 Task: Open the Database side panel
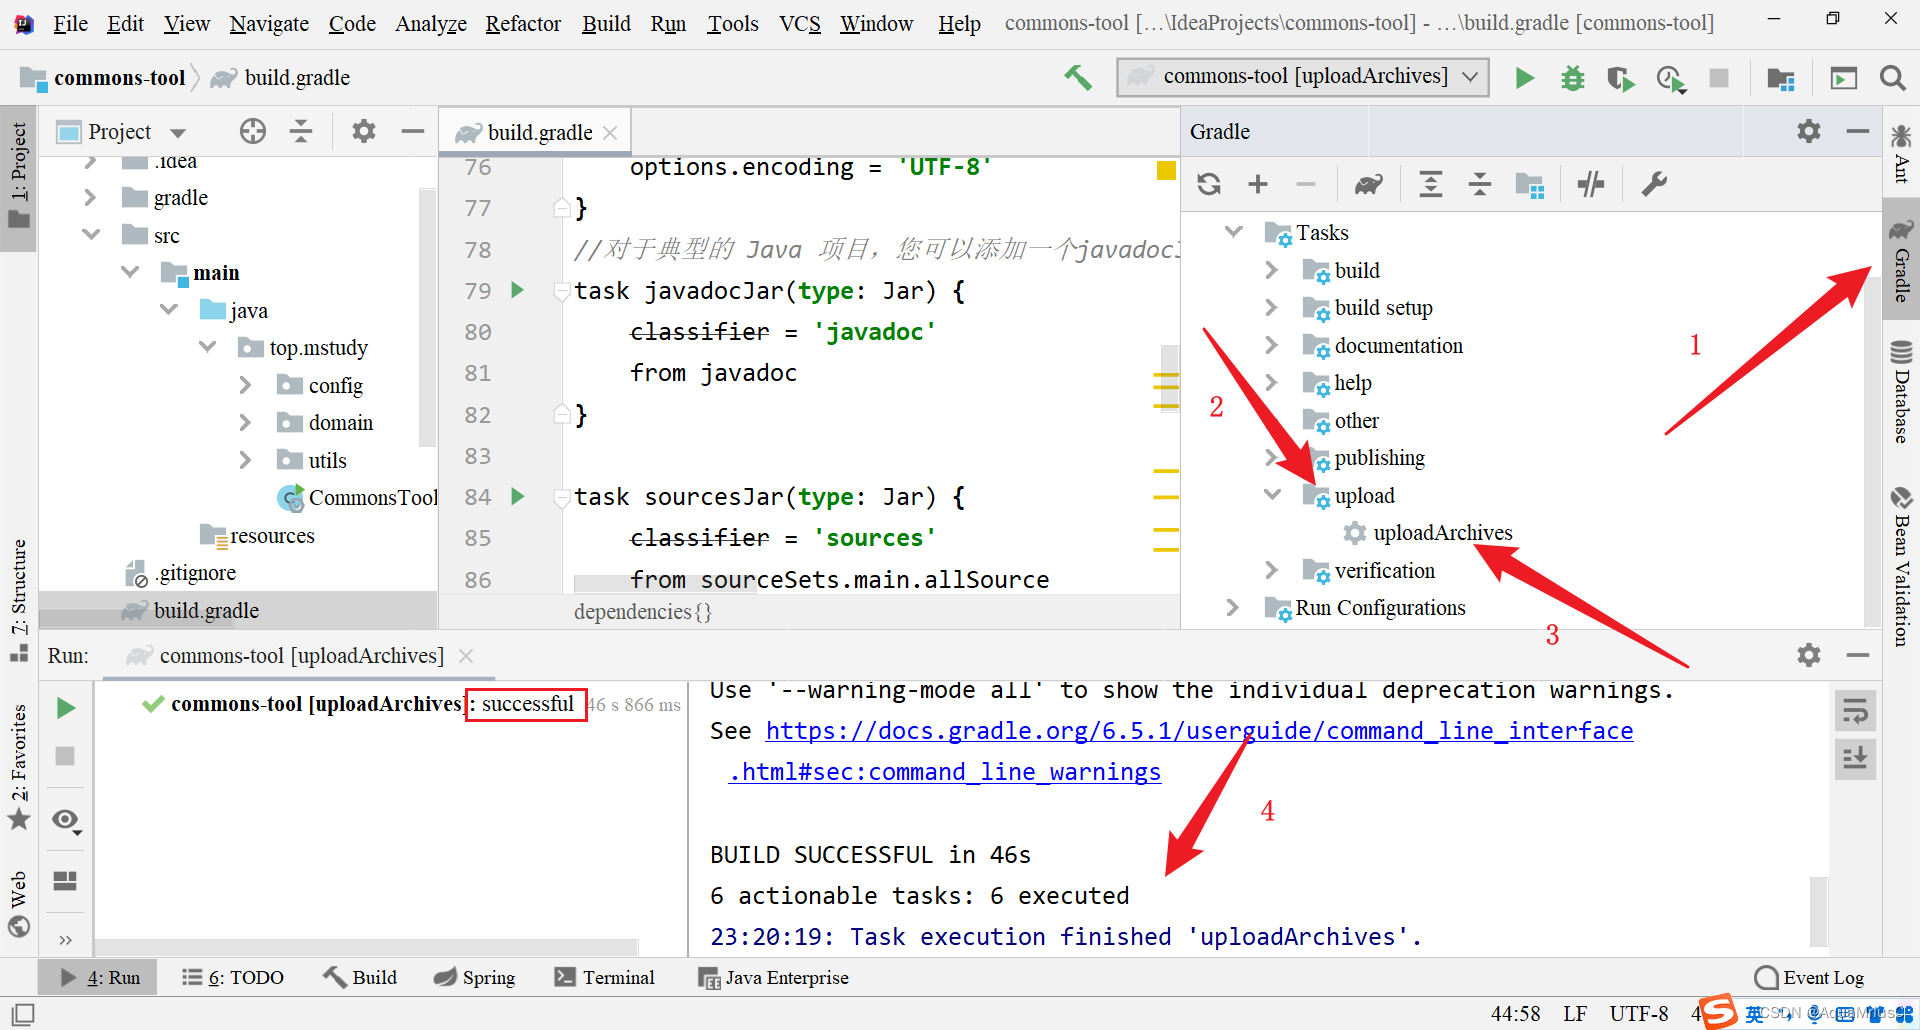tap(1901, 392)
